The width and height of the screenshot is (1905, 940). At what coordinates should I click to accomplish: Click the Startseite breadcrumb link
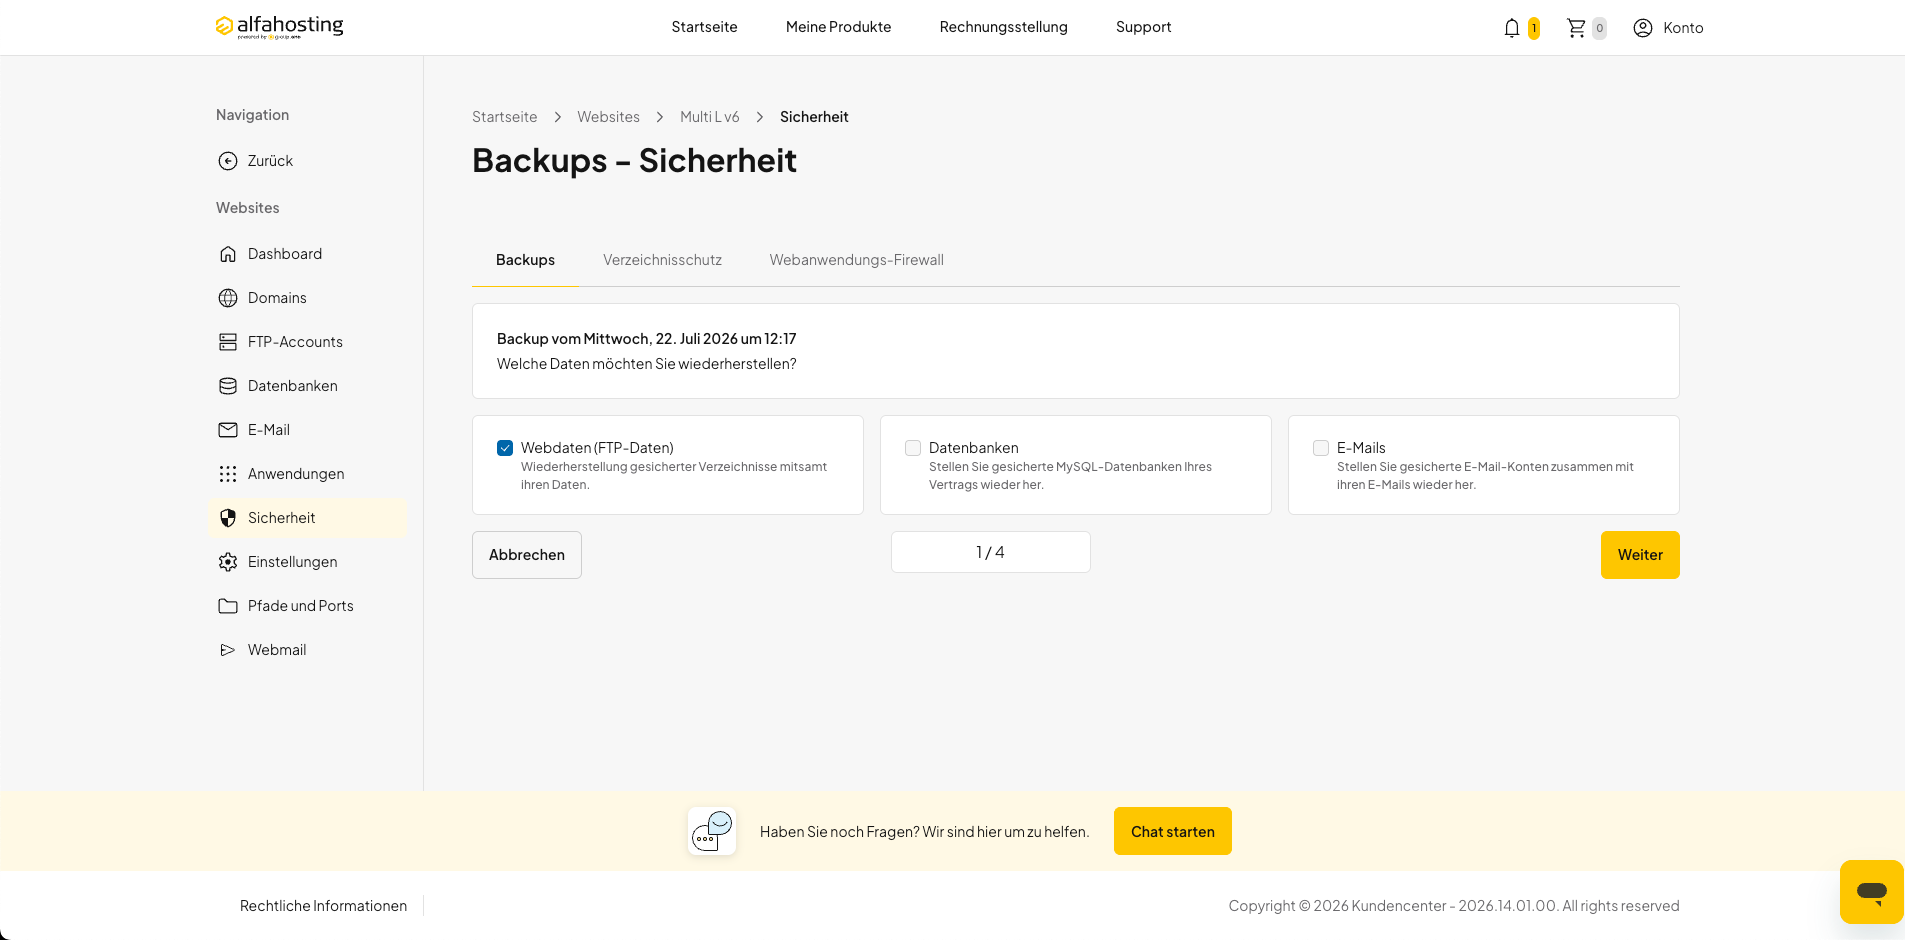pyautogui.click(x=504, y=117)
